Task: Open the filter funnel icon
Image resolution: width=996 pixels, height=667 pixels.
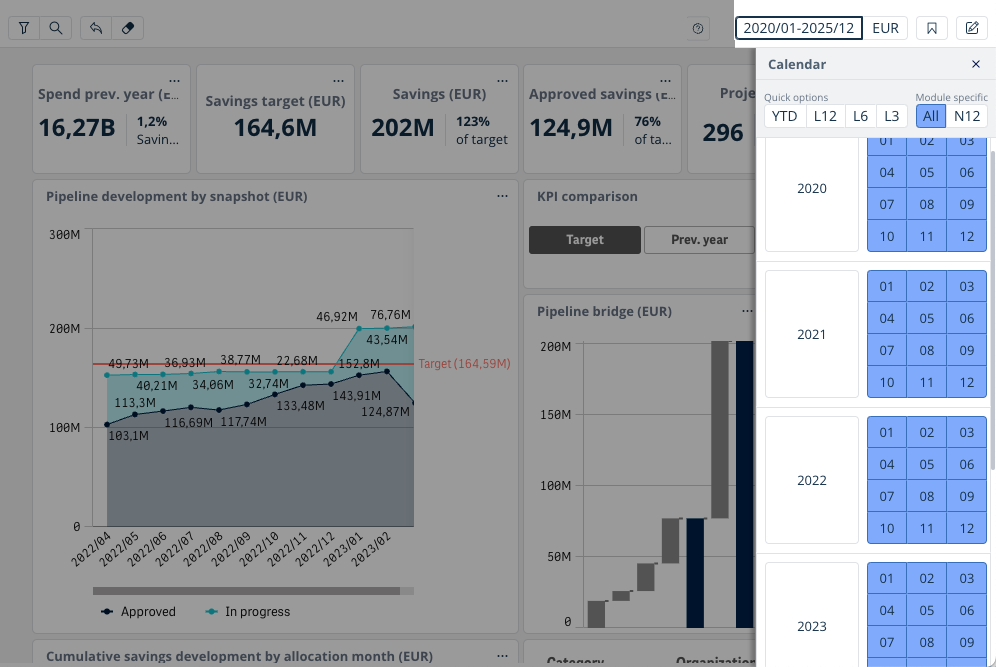Action: (x=24, y=28)
